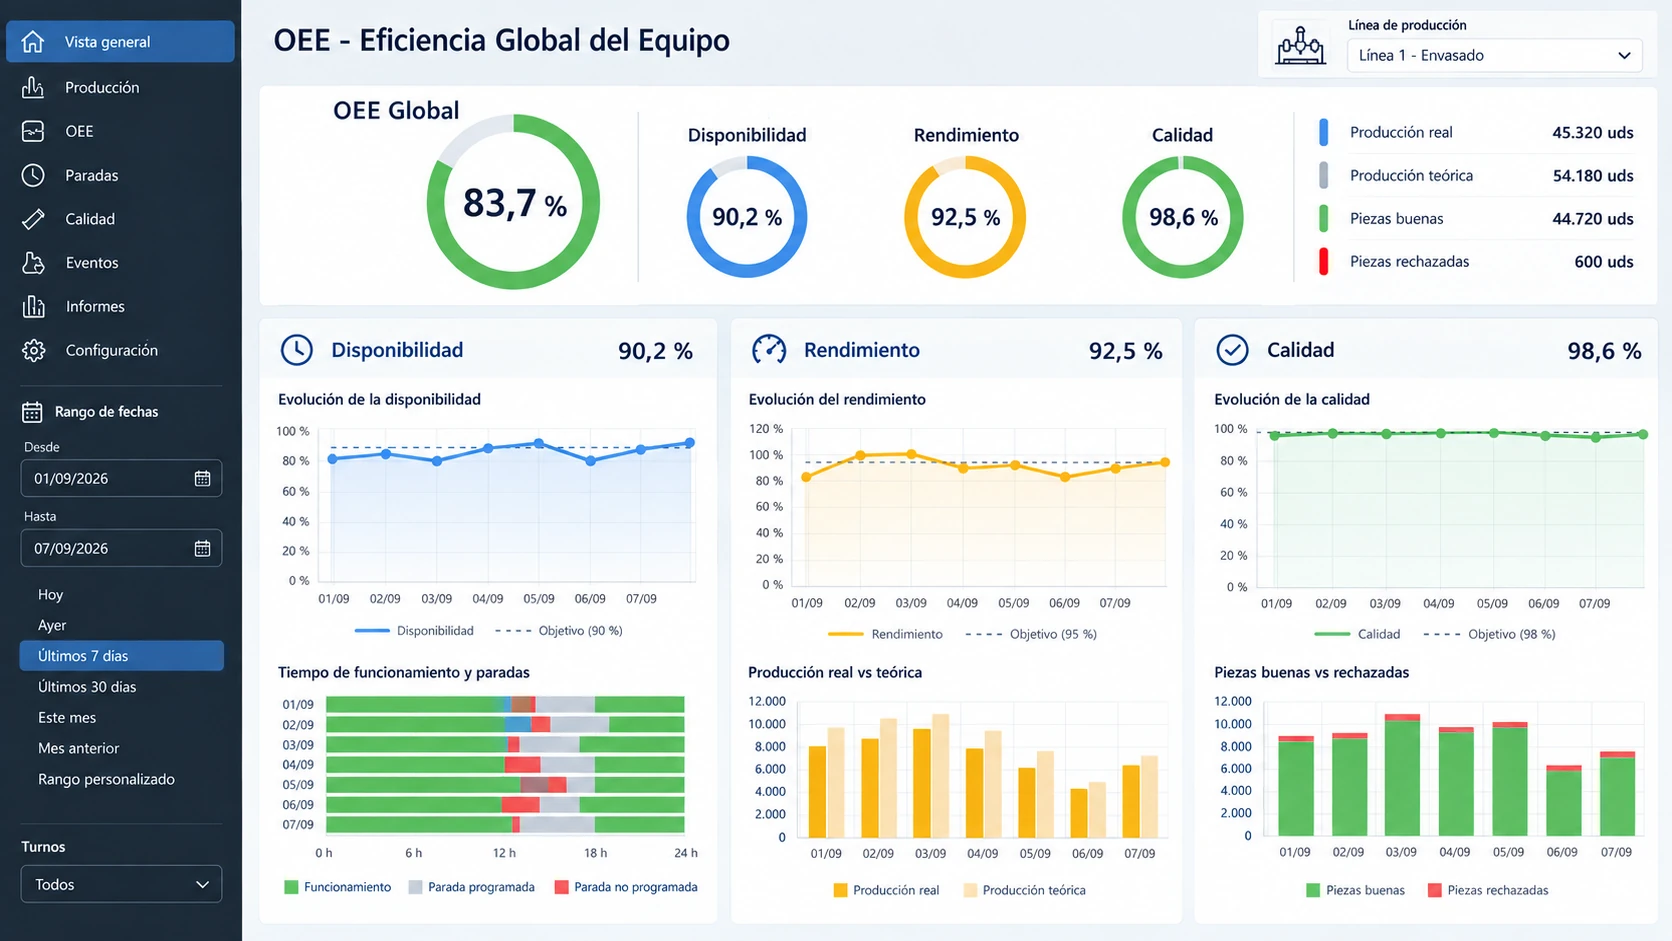Click the gauge icon in Rendimiento card

click(769, 350)
